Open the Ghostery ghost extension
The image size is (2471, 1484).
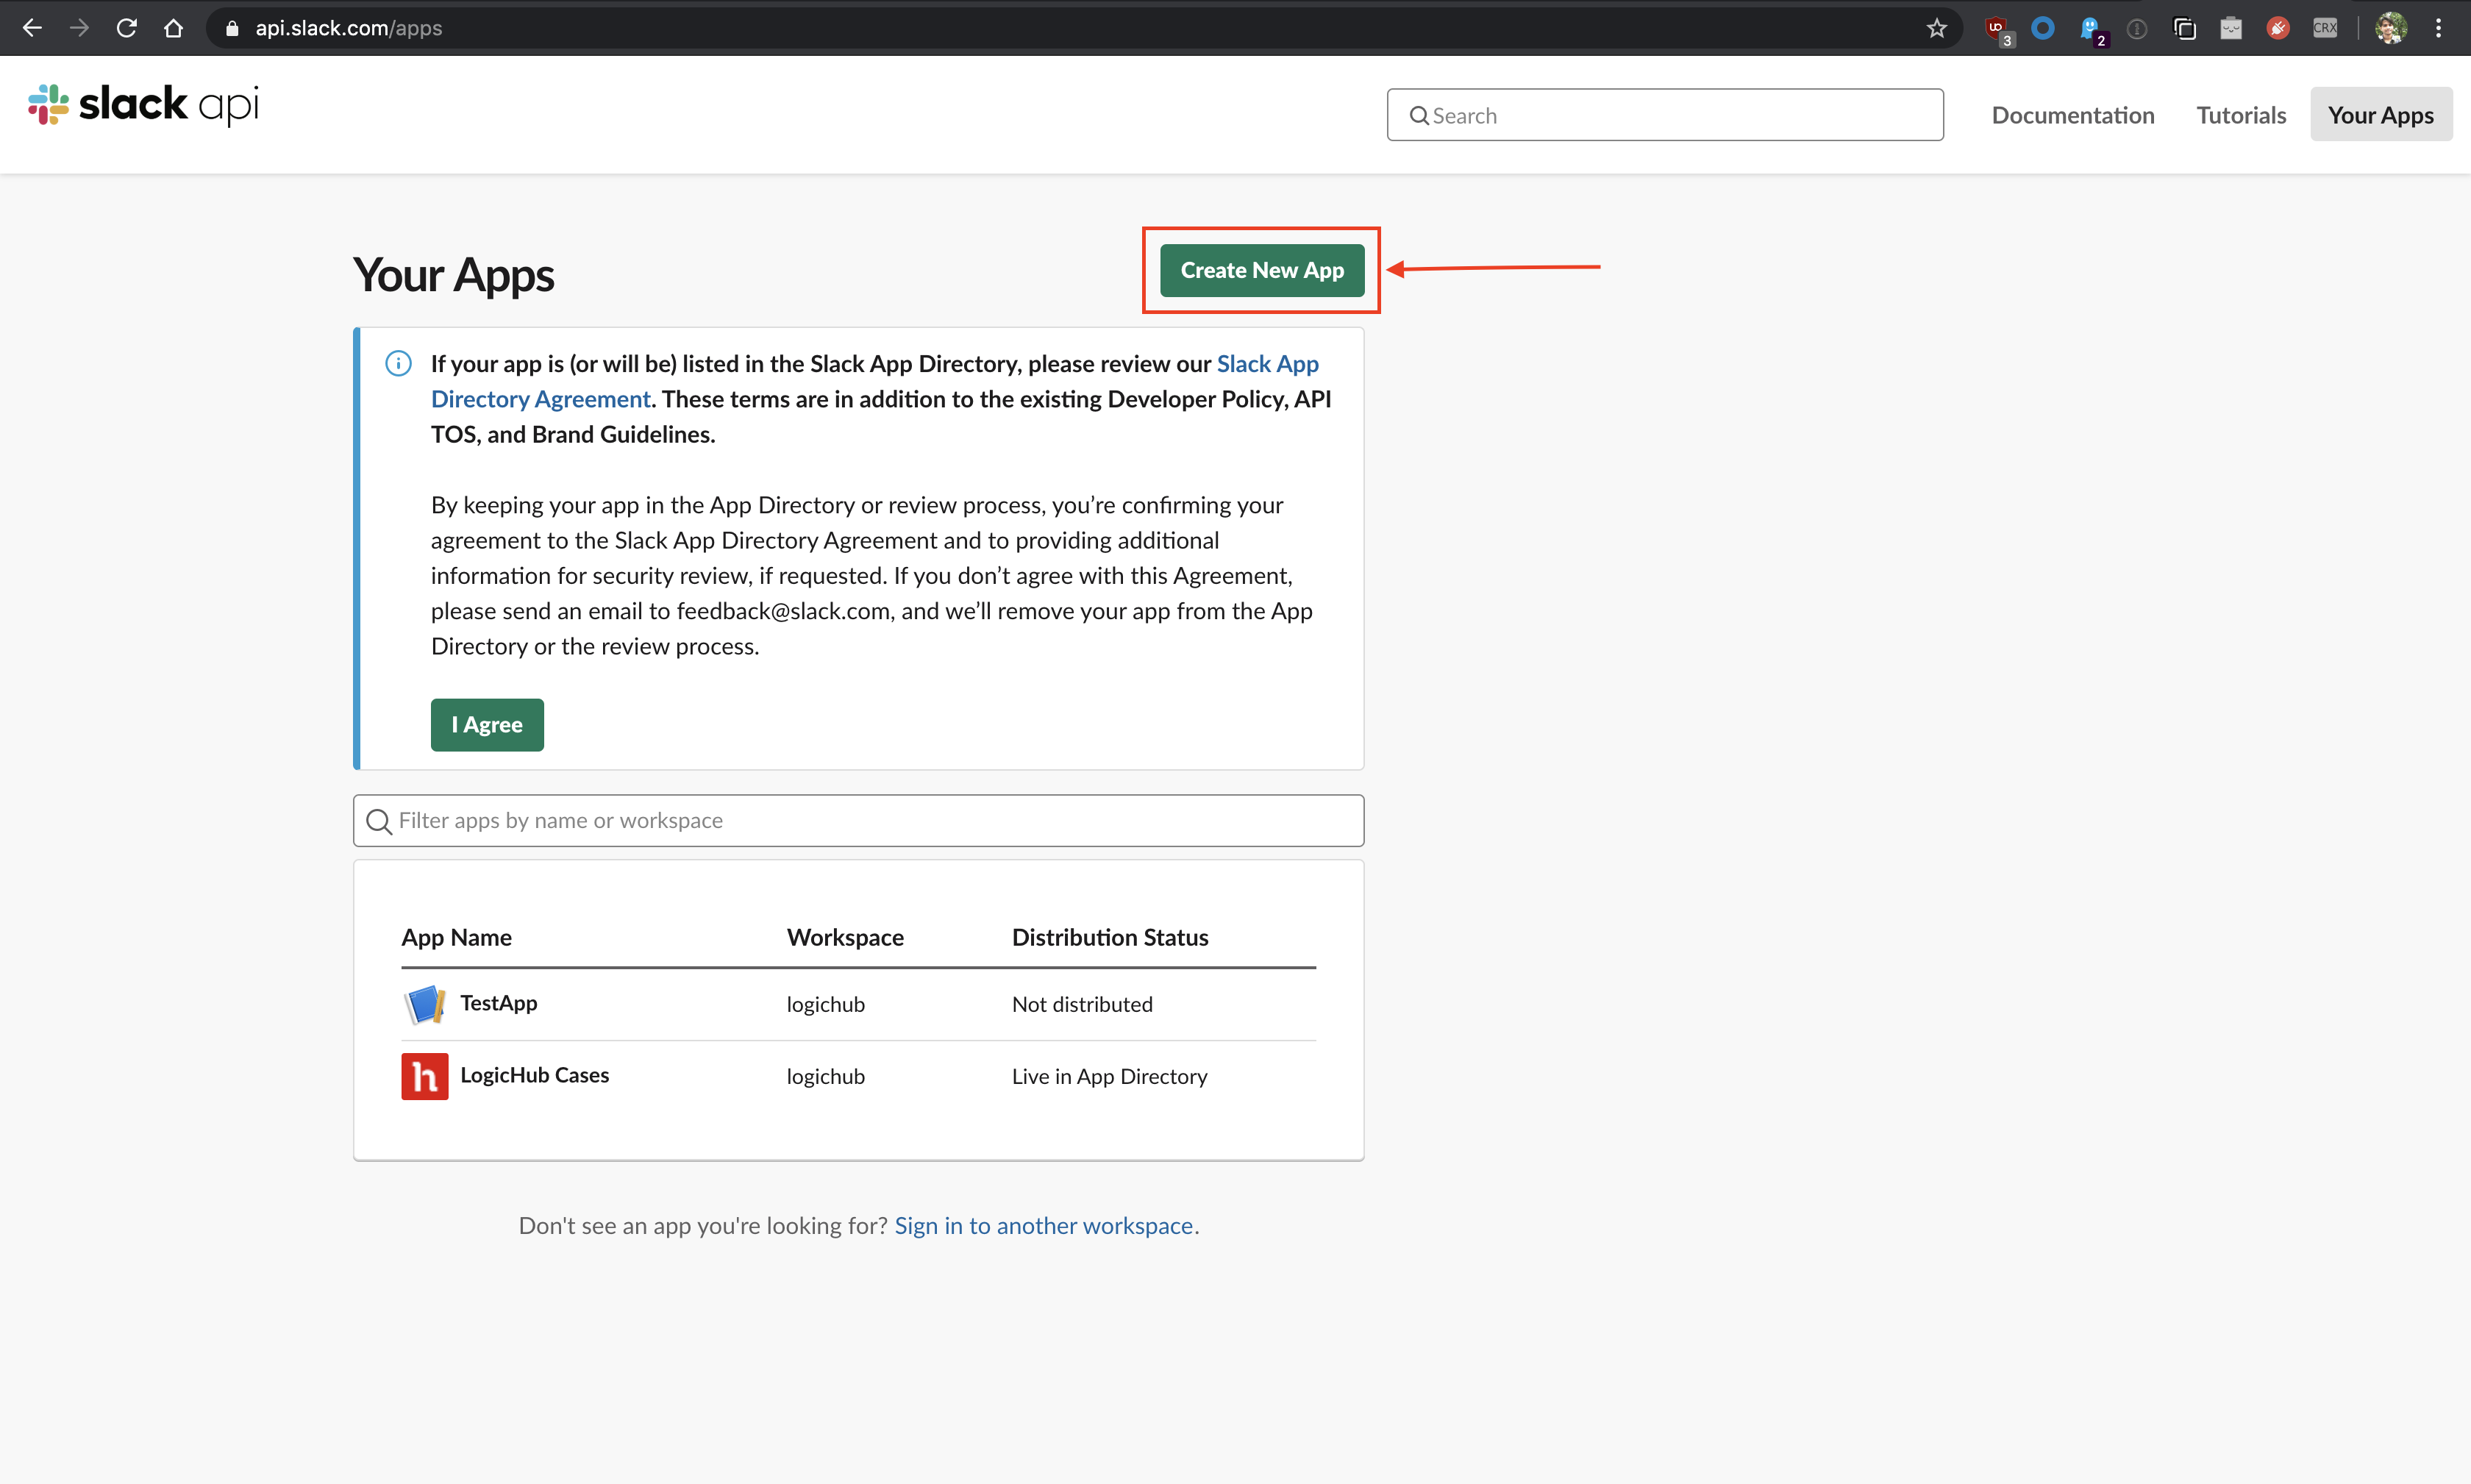(x=2089, y=28)
